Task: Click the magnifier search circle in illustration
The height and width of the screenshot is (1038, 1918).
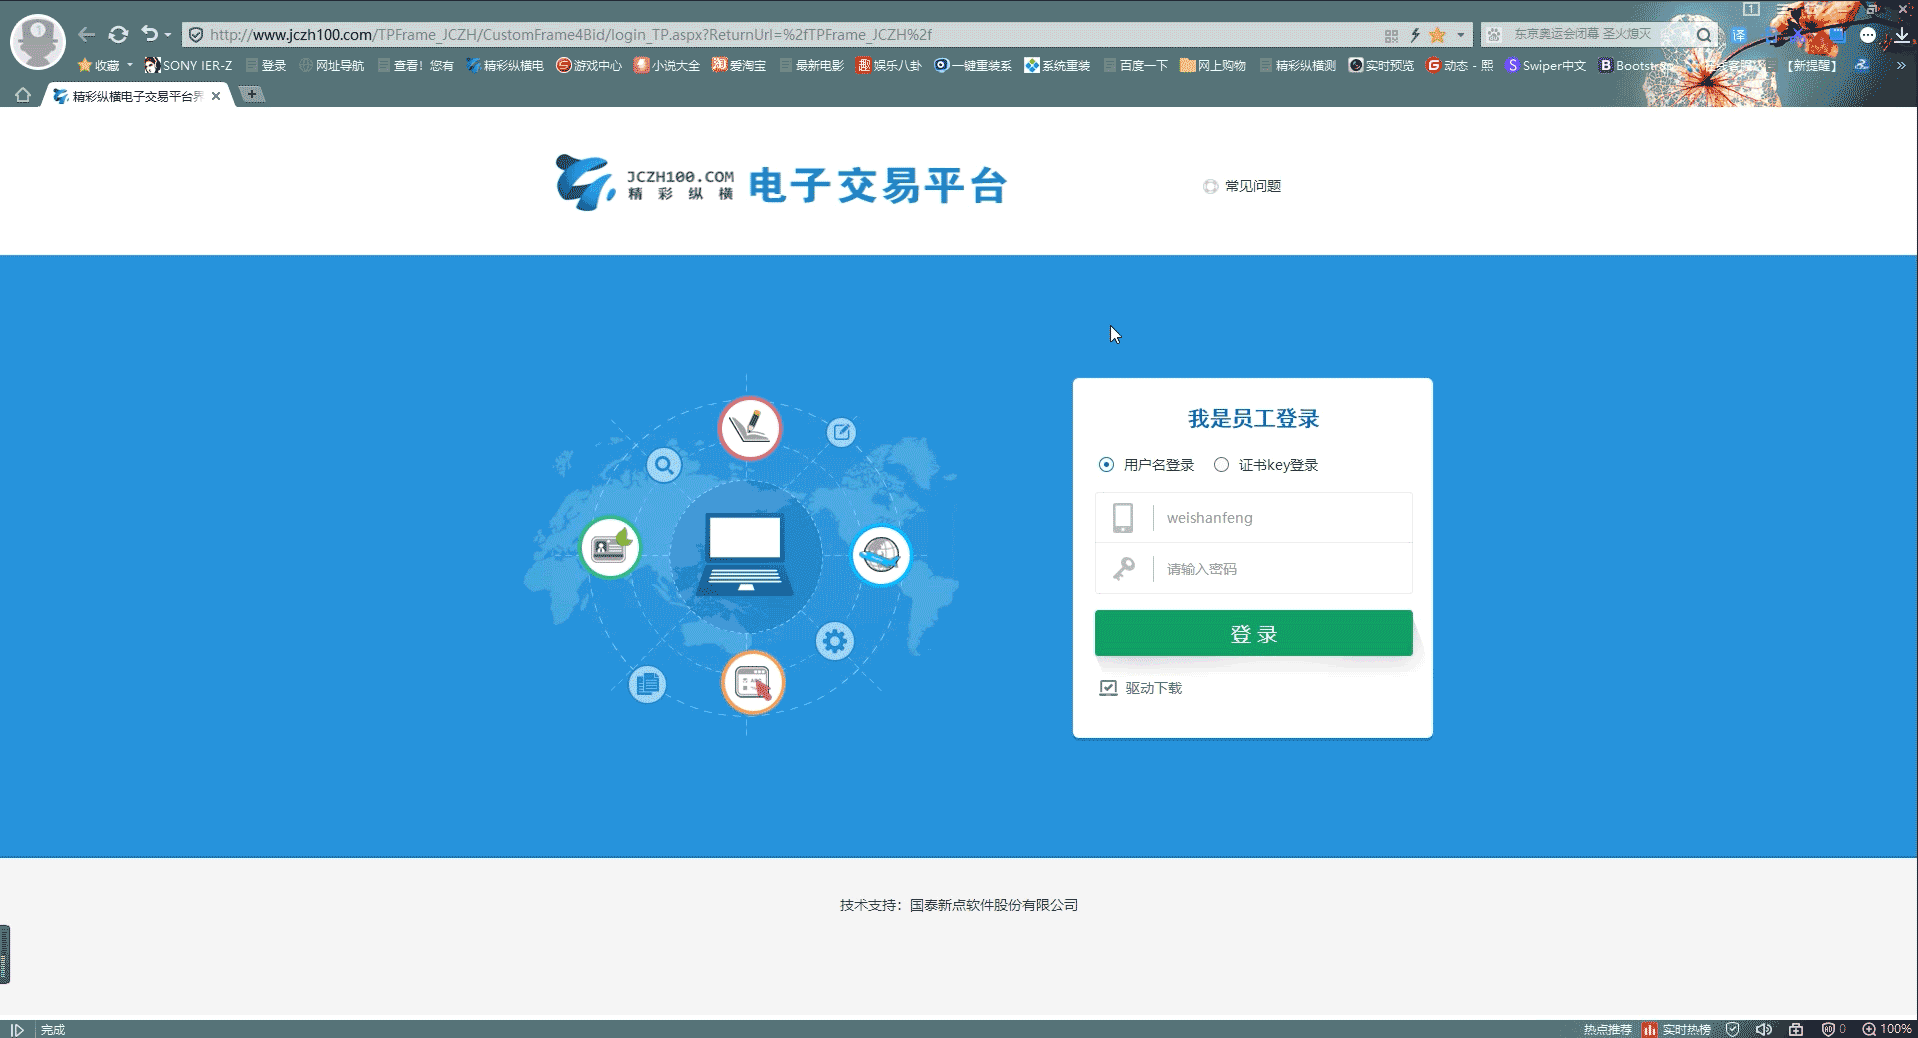Action: tap(664, 465)
